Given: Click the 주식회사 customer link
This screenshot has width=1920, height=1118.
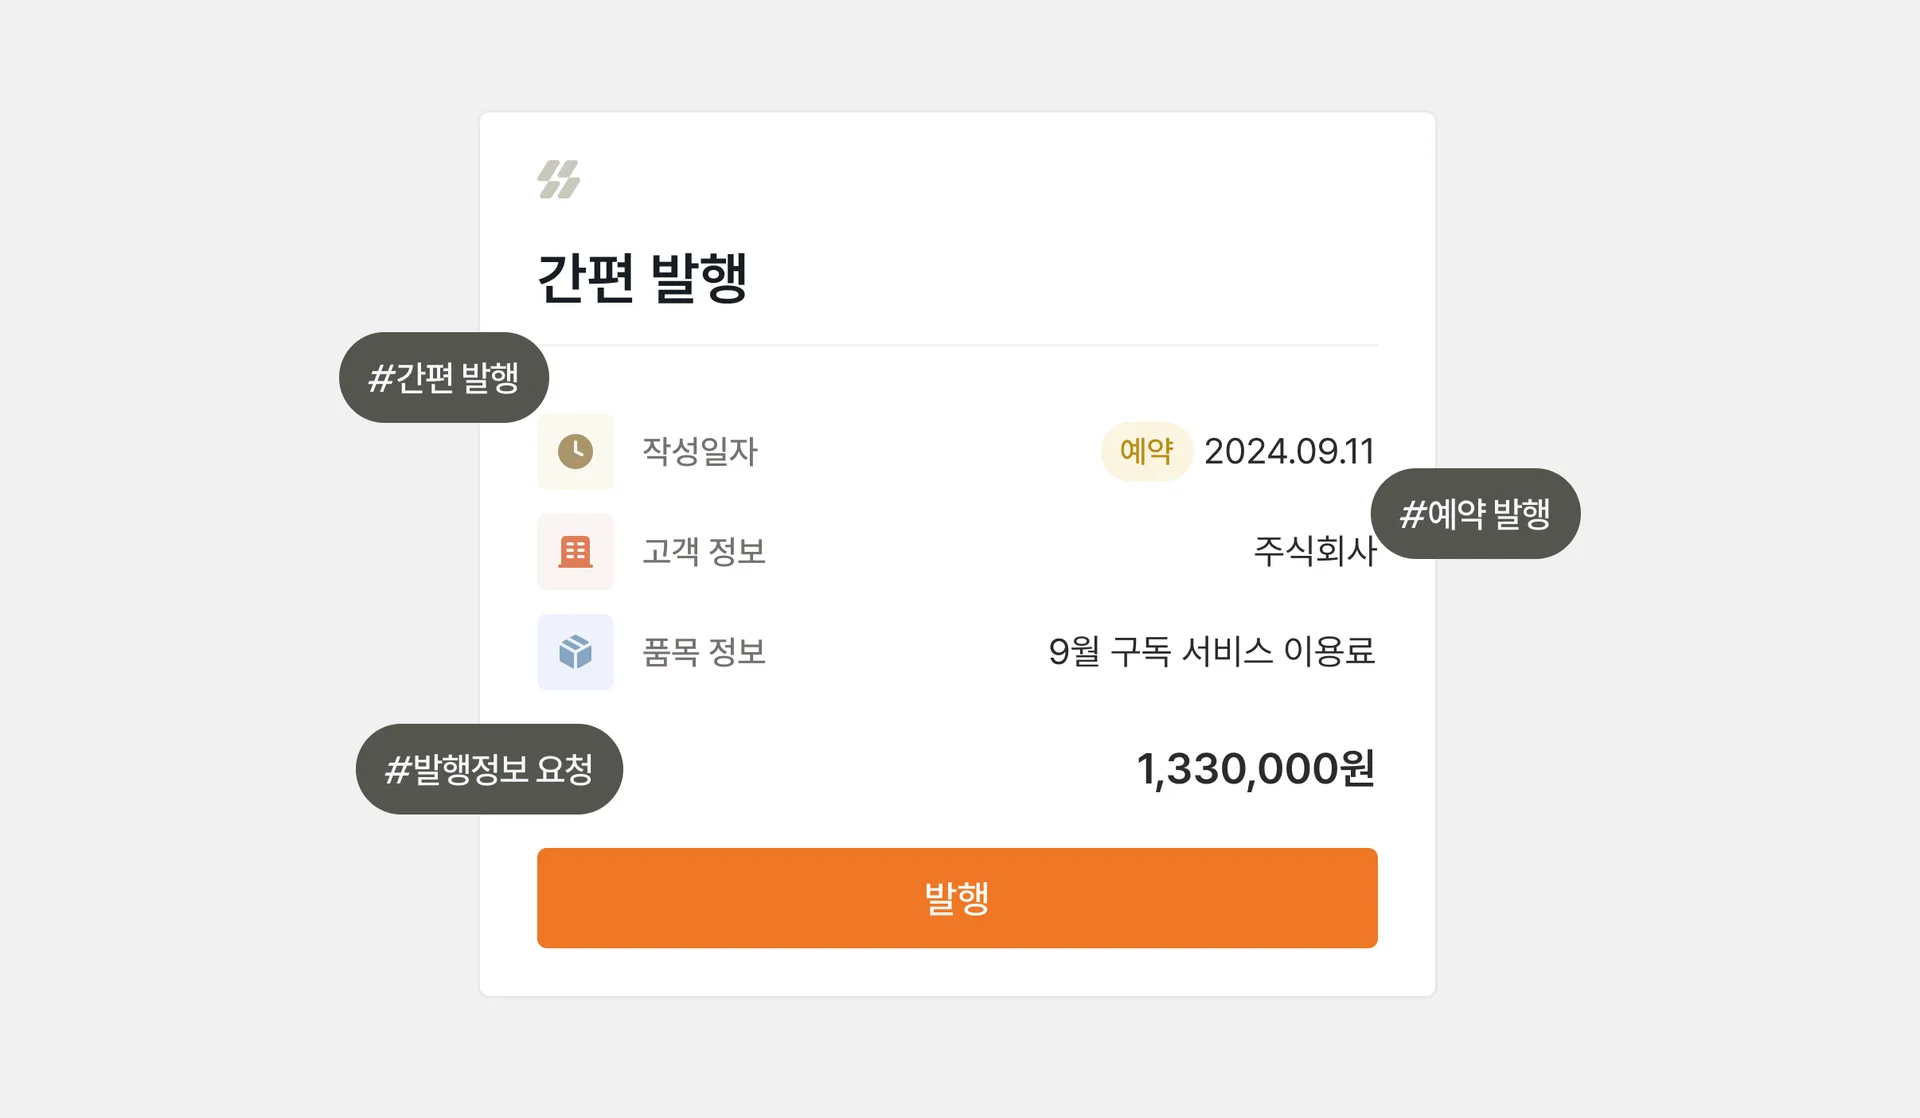Looking at the screenshot, I should (x=1315, y=551).
